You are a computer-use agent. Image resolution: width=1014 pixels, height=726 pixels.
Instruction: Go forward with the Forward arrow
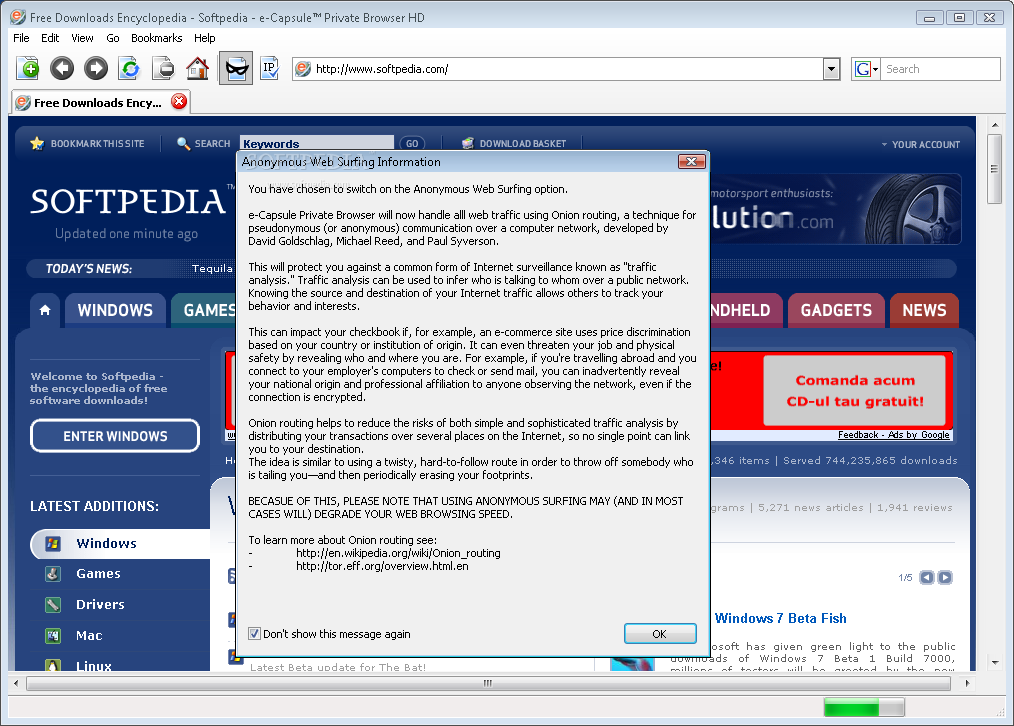[x=96, y=68]
